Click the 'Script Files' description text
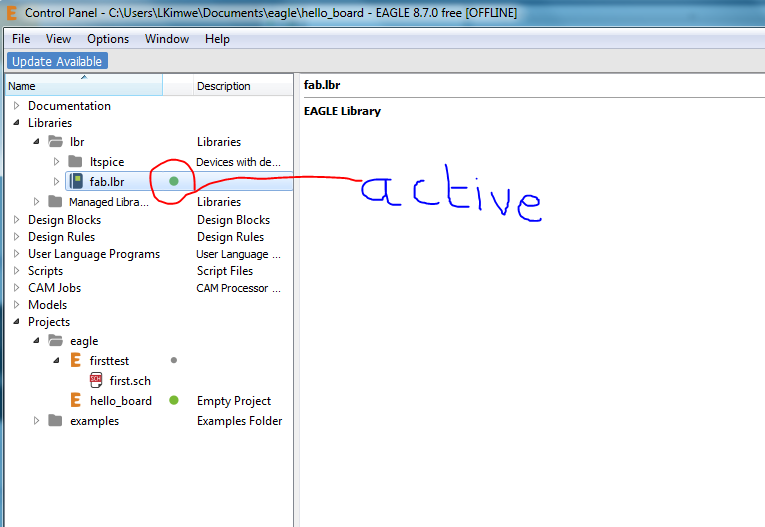The image size is (765, 527). pyautogui.click(x=225, y=271)
